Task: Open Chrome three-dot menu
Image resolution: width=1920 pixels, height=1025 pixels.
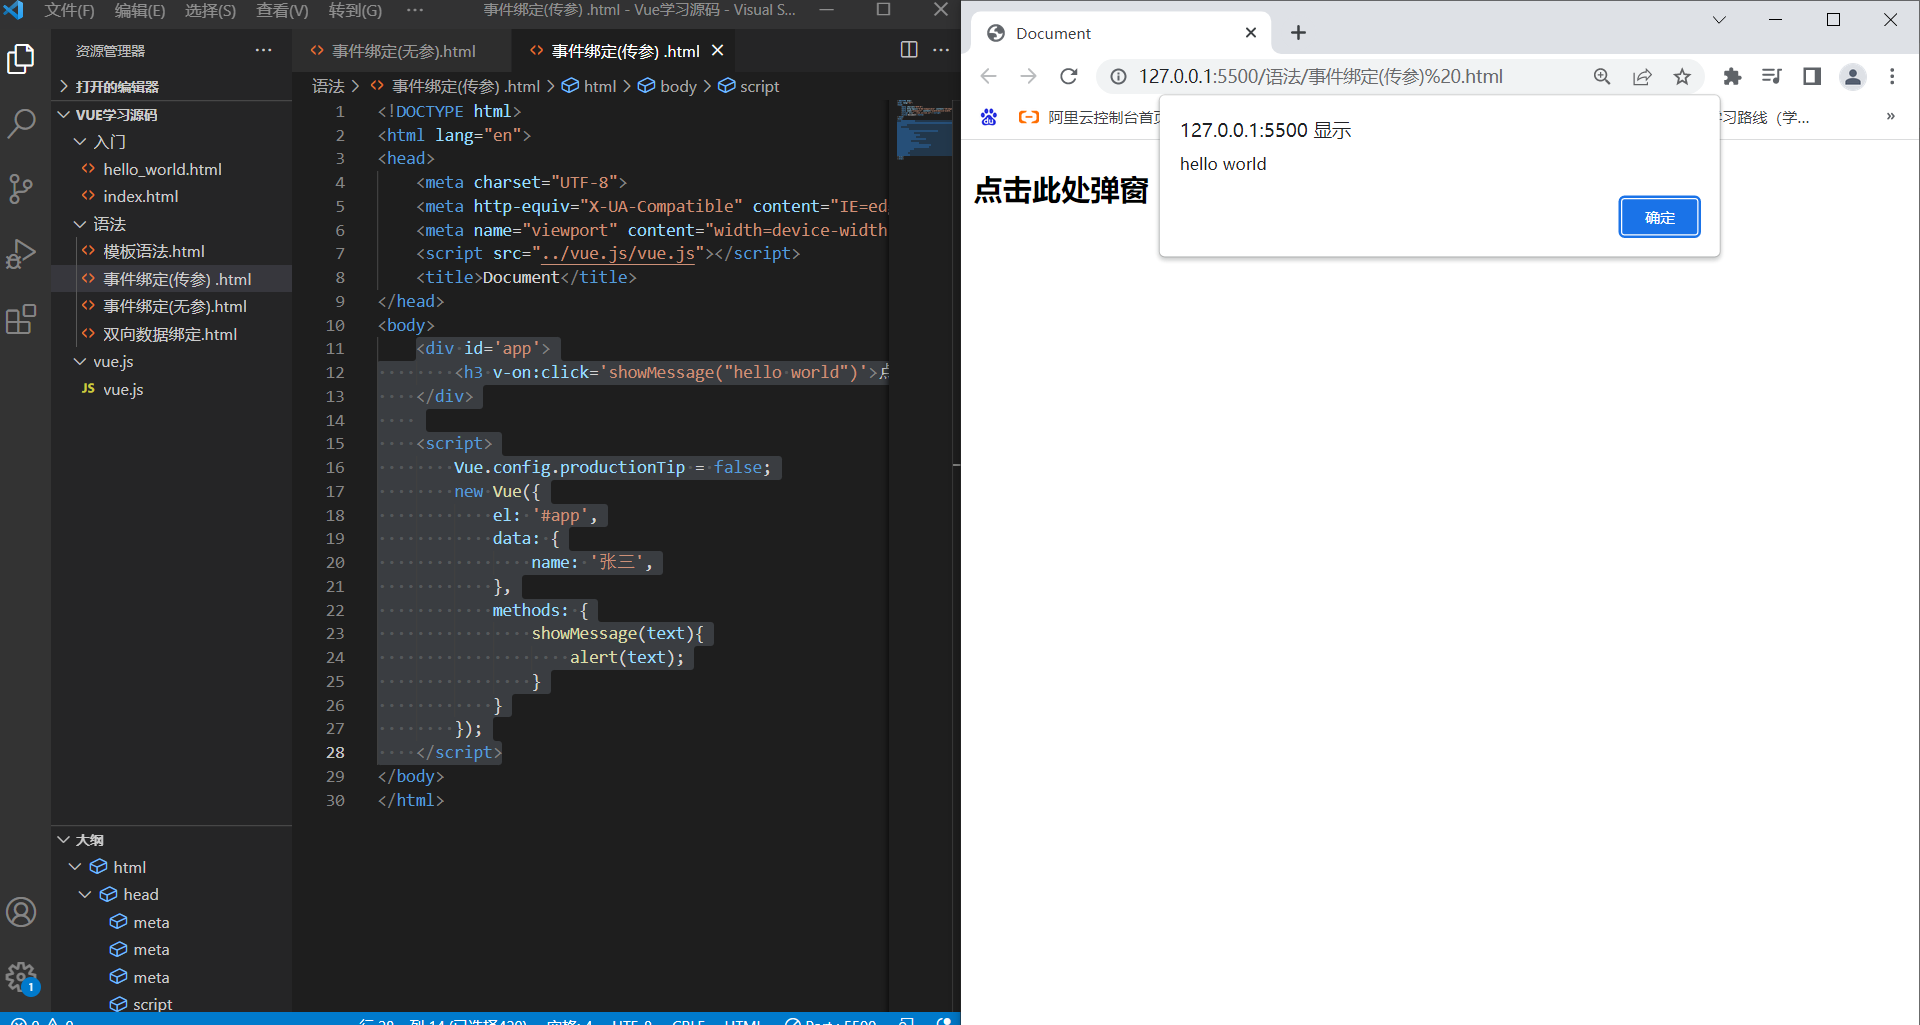Action: point(1892,76)
